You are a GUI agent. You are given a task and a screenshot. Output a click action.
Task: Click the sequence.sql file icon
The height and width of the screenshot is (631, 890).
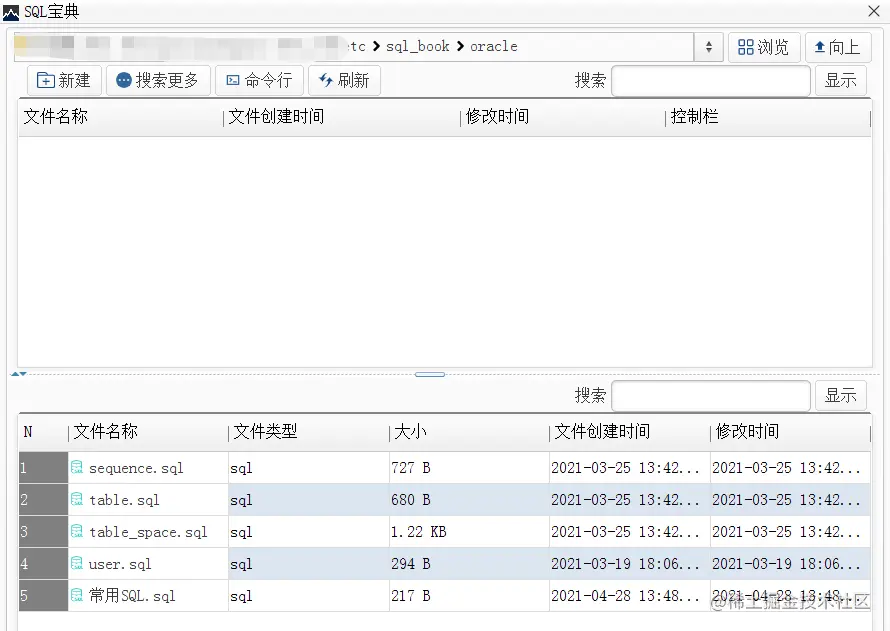[x=77, y=468]
